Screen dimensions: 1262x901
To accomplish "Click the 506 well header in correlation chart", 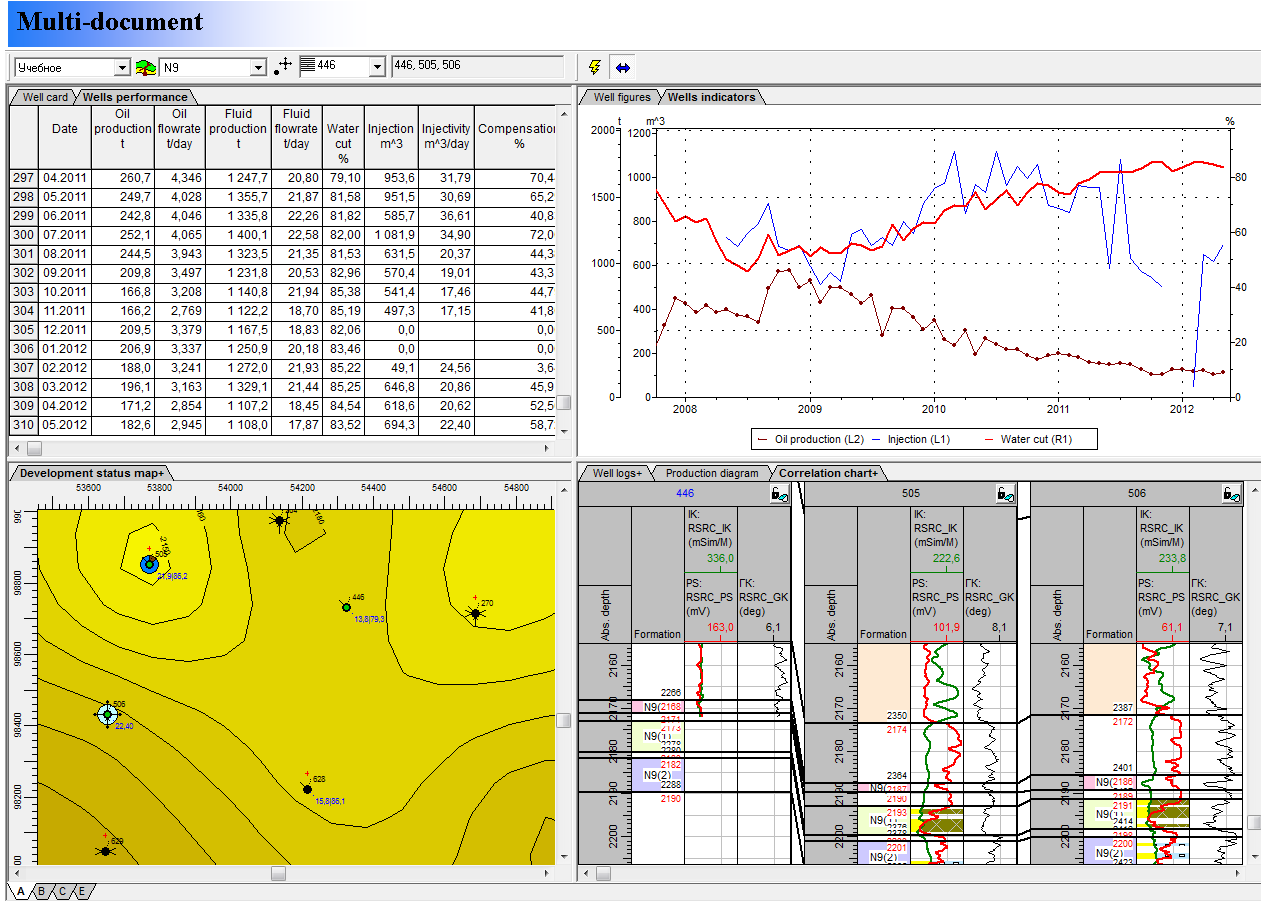I will click(x=1137, y=493).
